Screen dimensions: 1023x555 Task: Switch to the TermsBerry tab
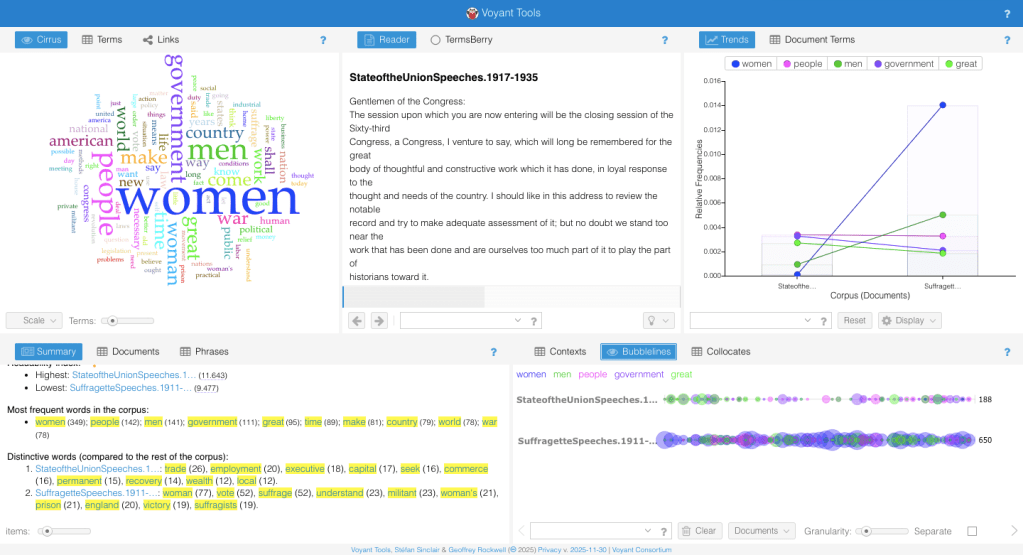point(461,40)
